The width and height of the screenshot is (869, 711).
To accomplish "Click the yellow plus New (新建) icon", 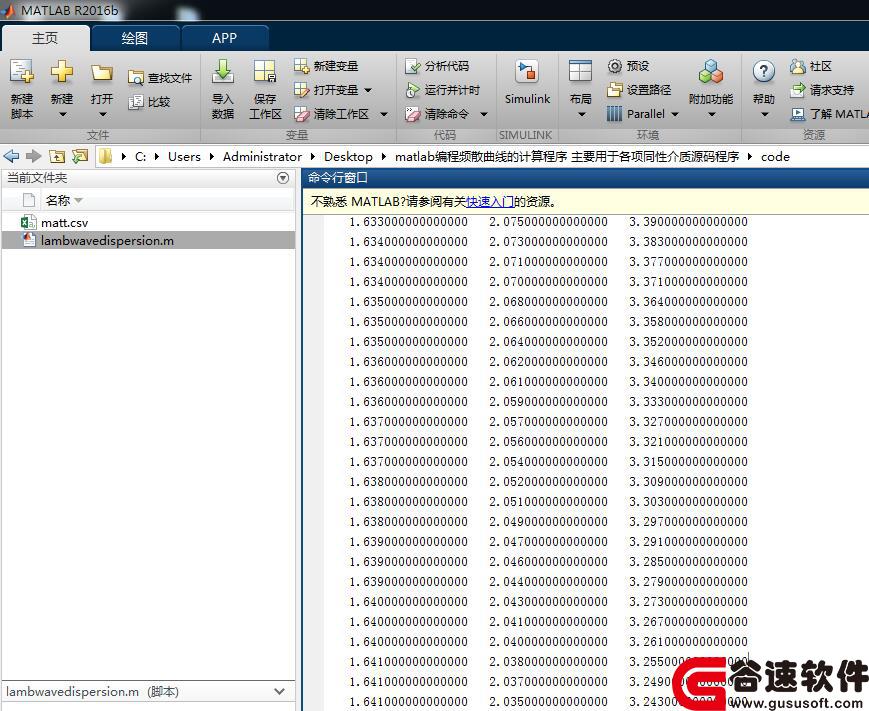I will pos(62,72).
